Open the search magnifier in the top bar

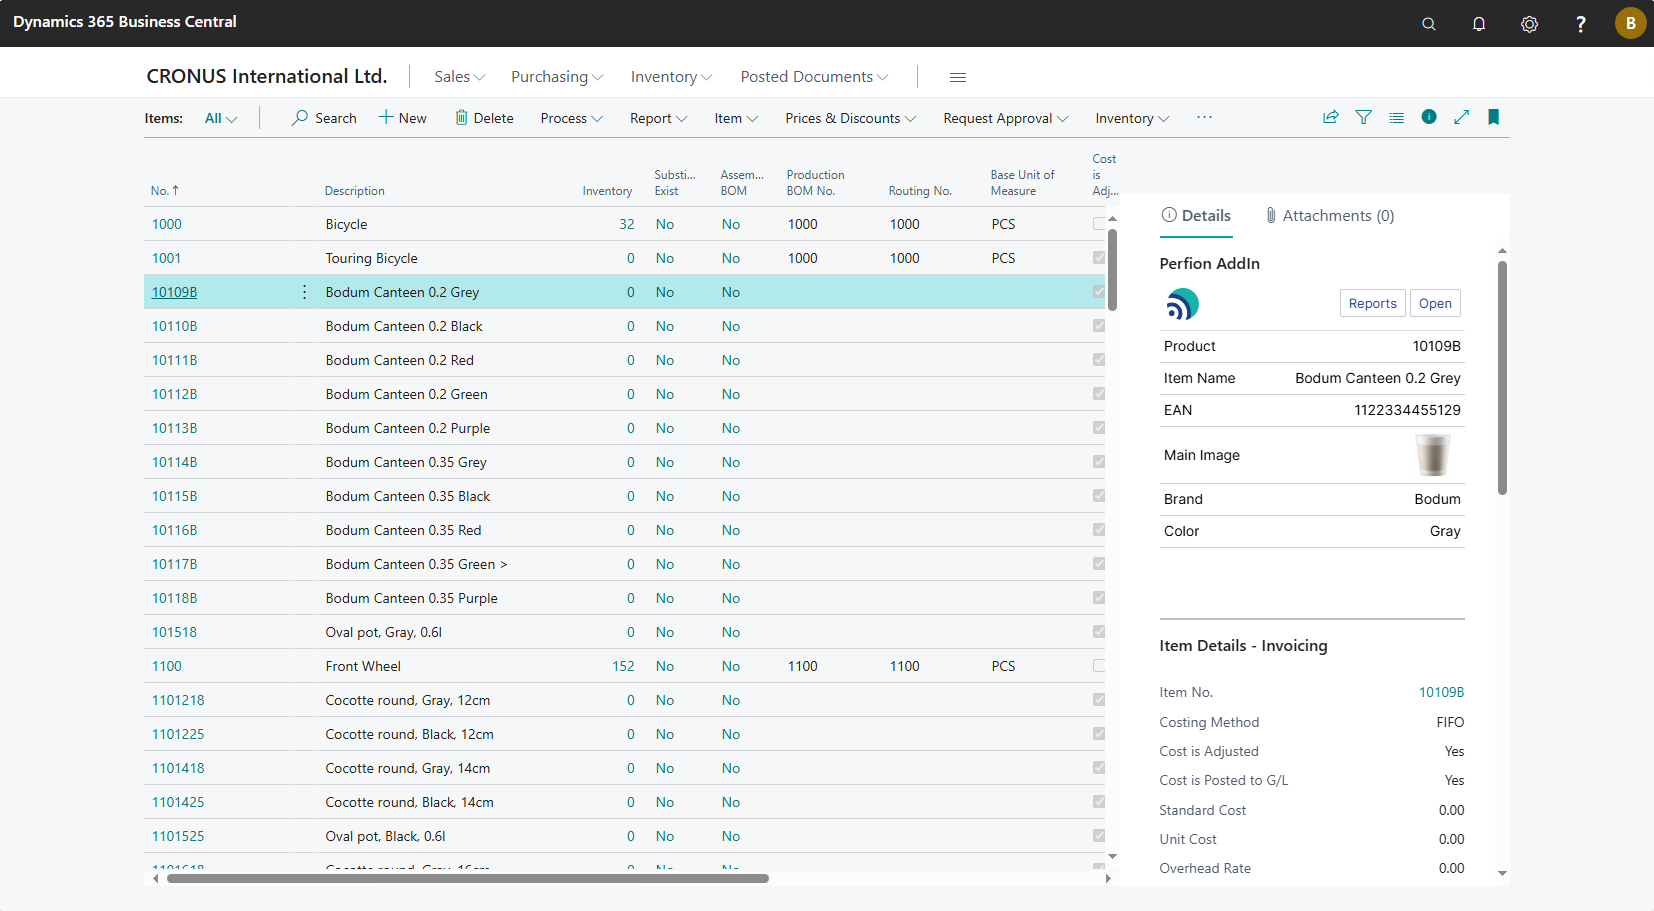coord(1429,24)
